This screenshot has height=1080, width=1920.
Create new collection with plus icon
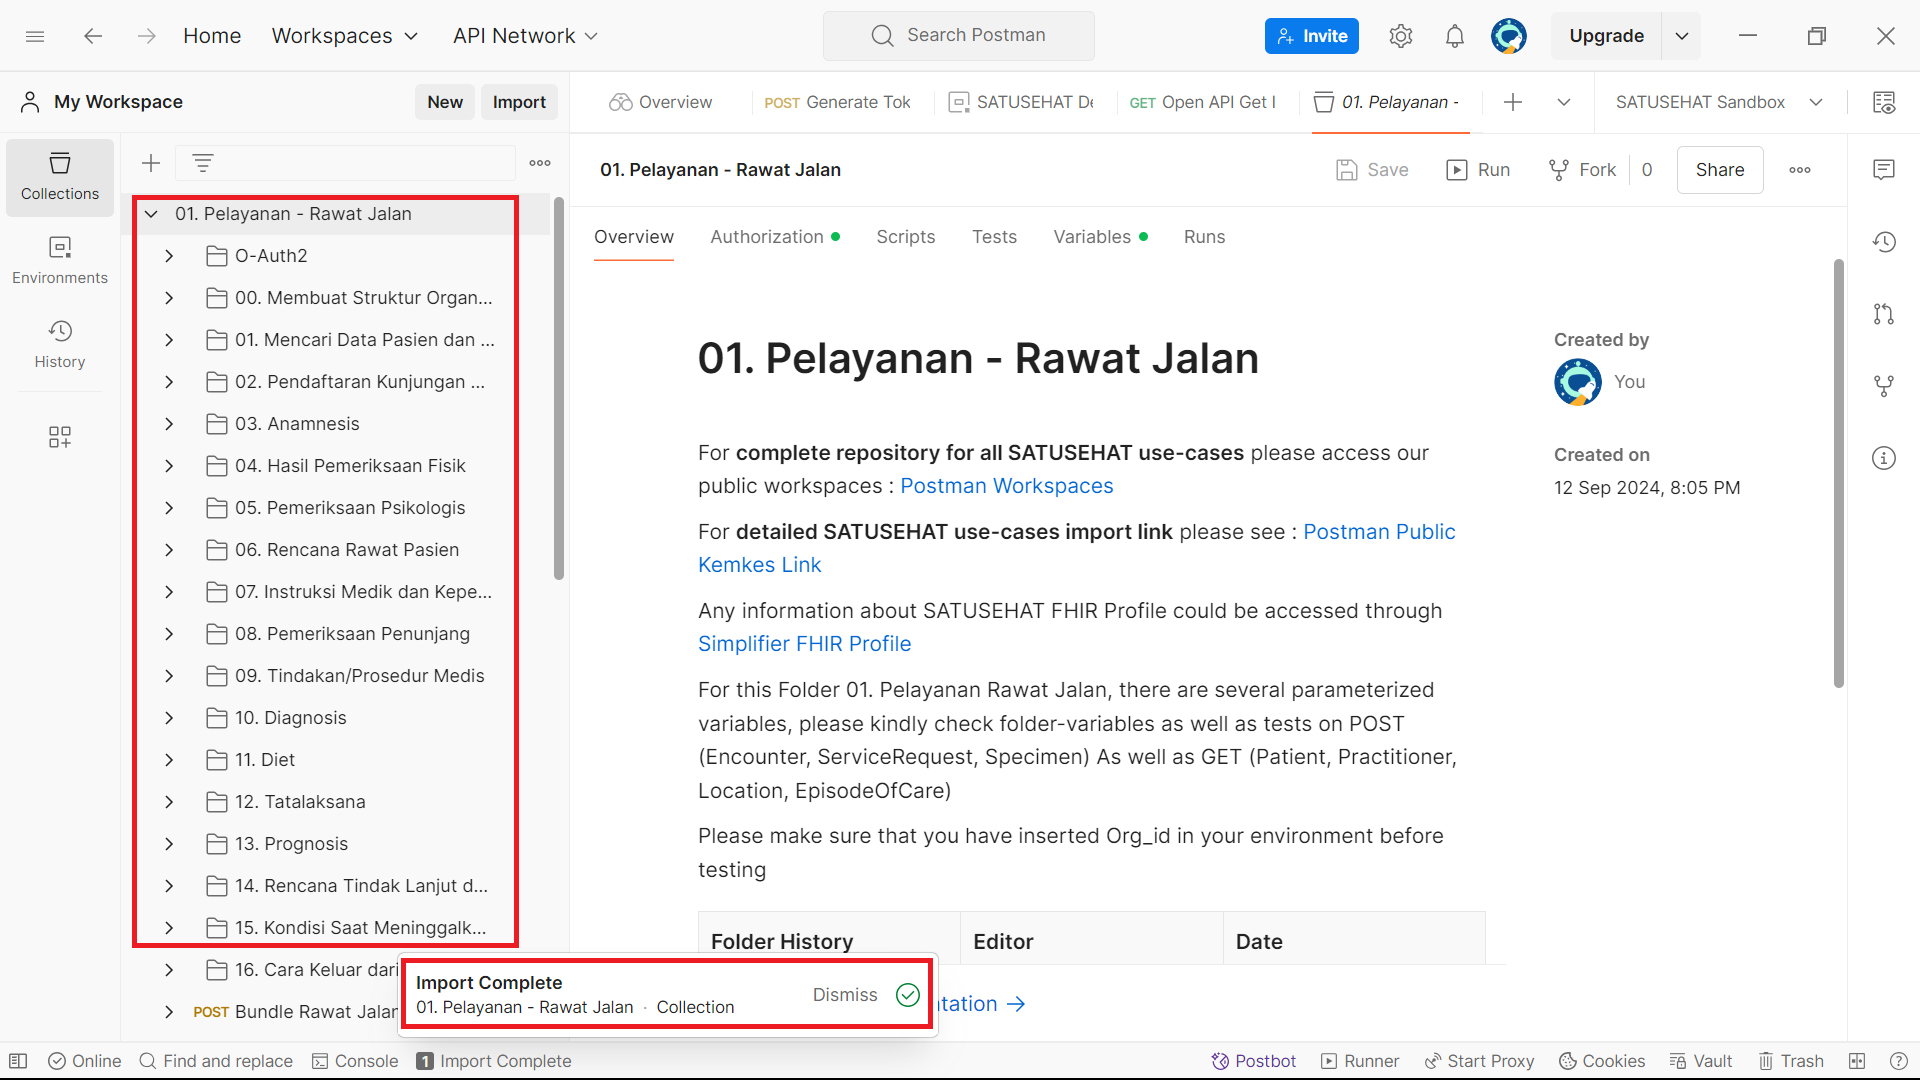151,163
